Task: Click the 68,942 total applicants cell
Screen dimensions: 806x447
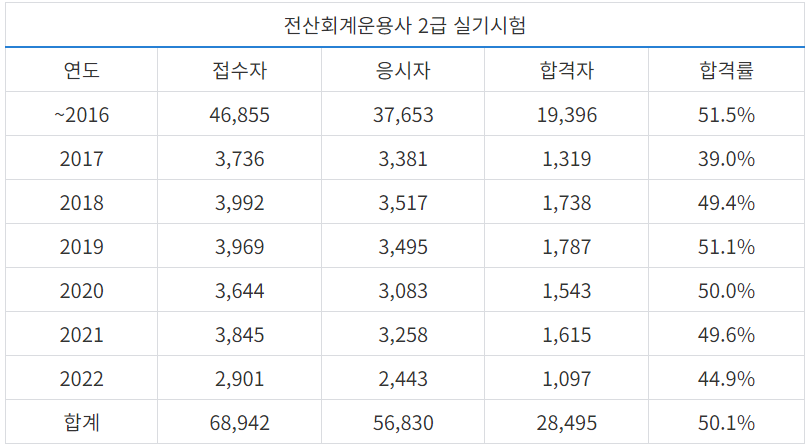Action: click(240, 422)
